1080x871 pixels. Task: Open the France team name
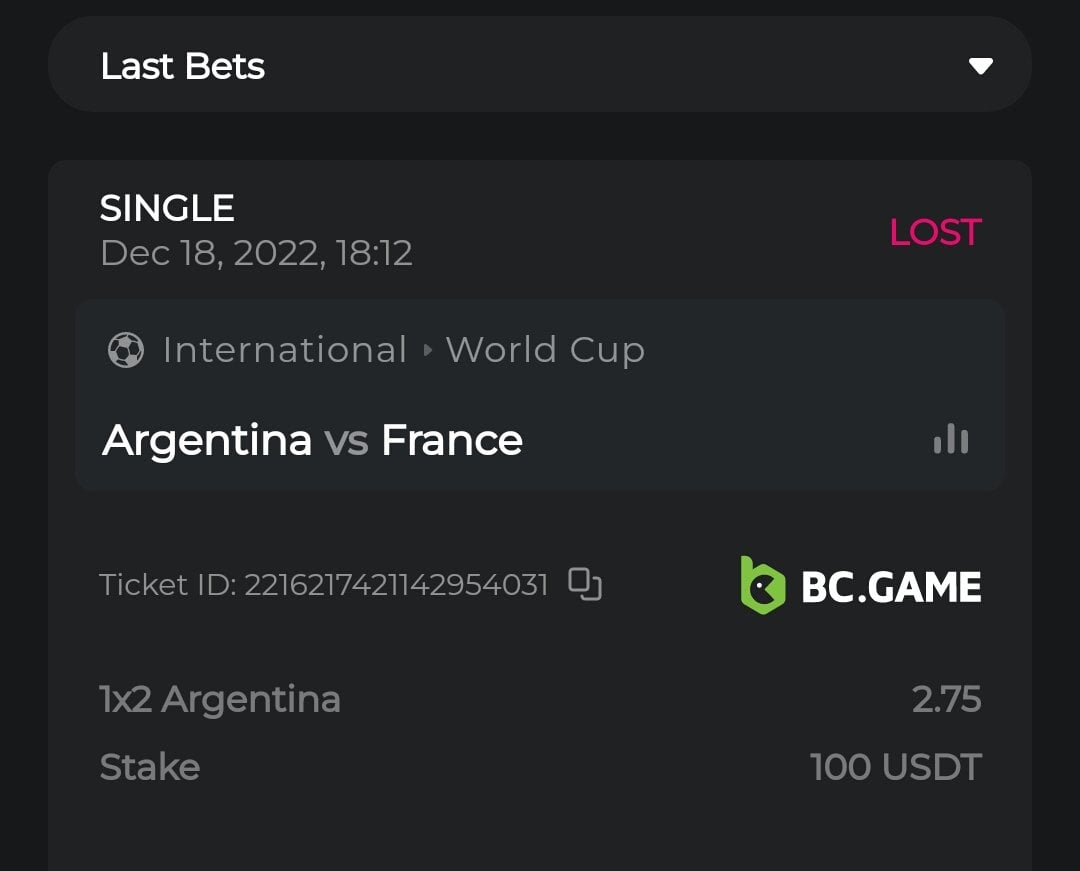pos(452,440)
